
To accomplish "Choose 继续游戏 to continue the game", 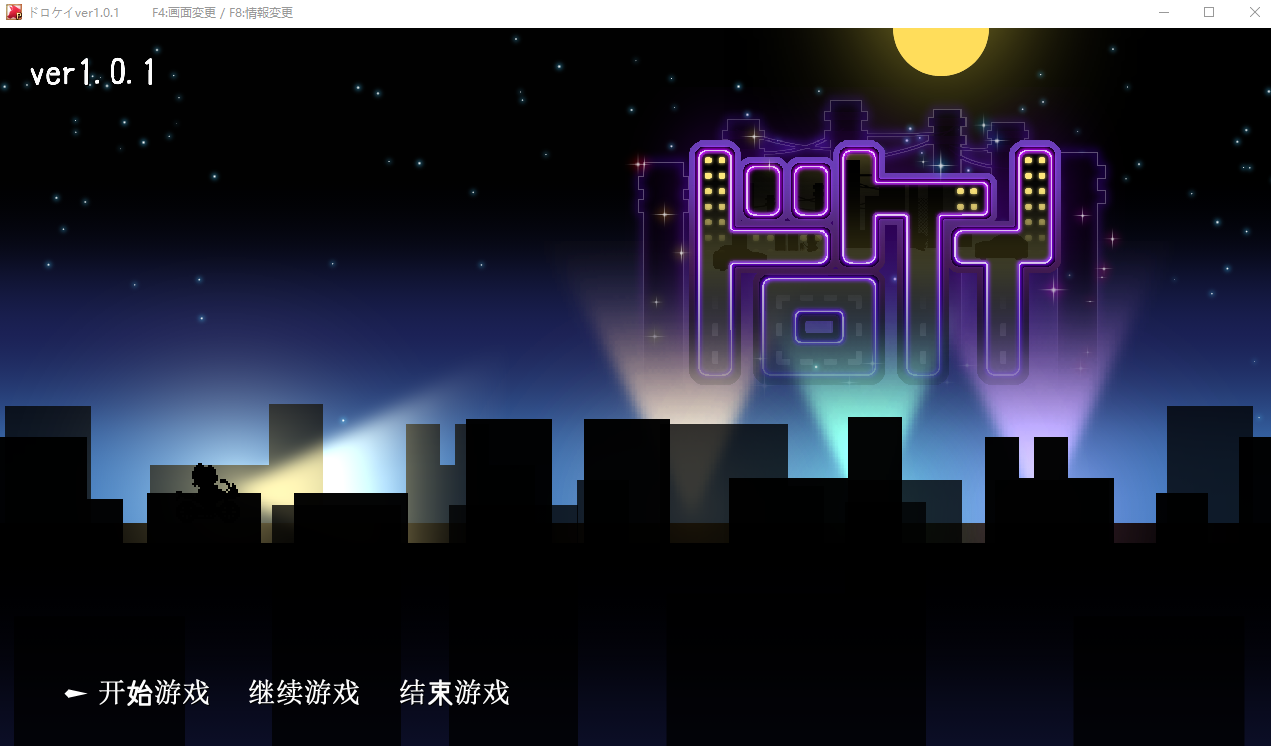I will coord(303,693).
